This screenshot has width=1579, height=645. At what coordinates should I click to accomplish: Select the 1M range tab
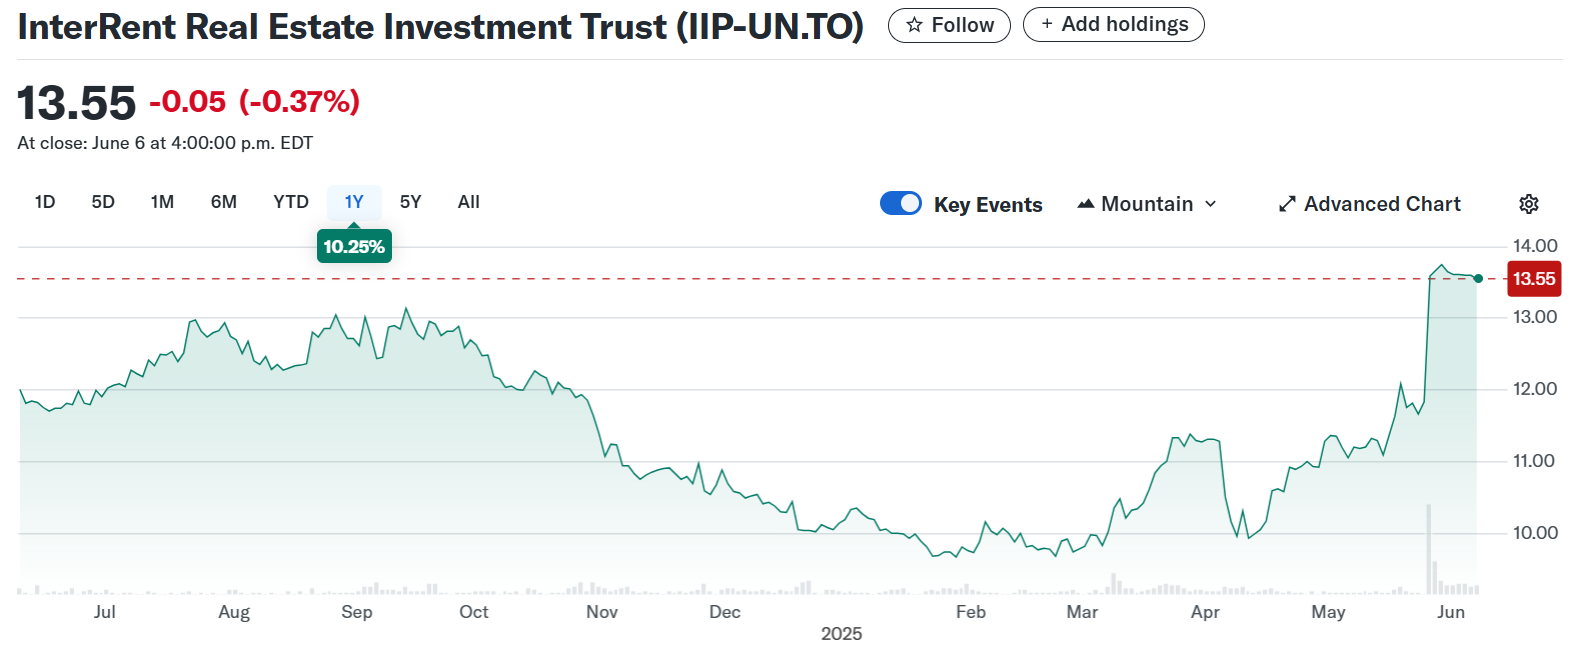coord(162,202)
